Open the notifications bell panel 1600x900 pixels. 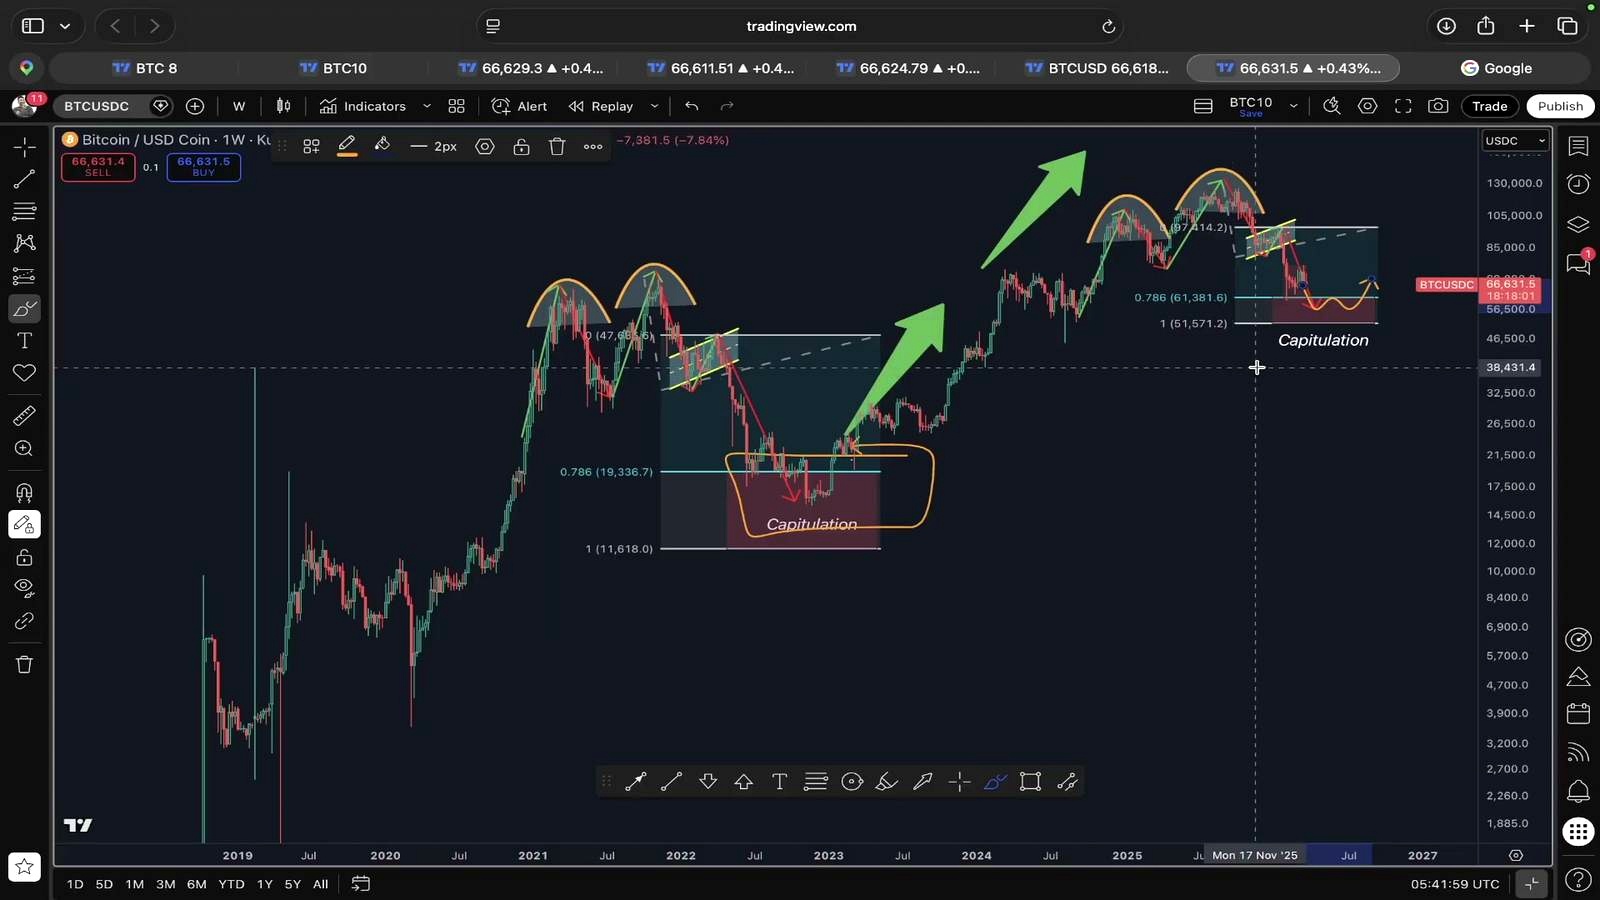coord(1578,791)
